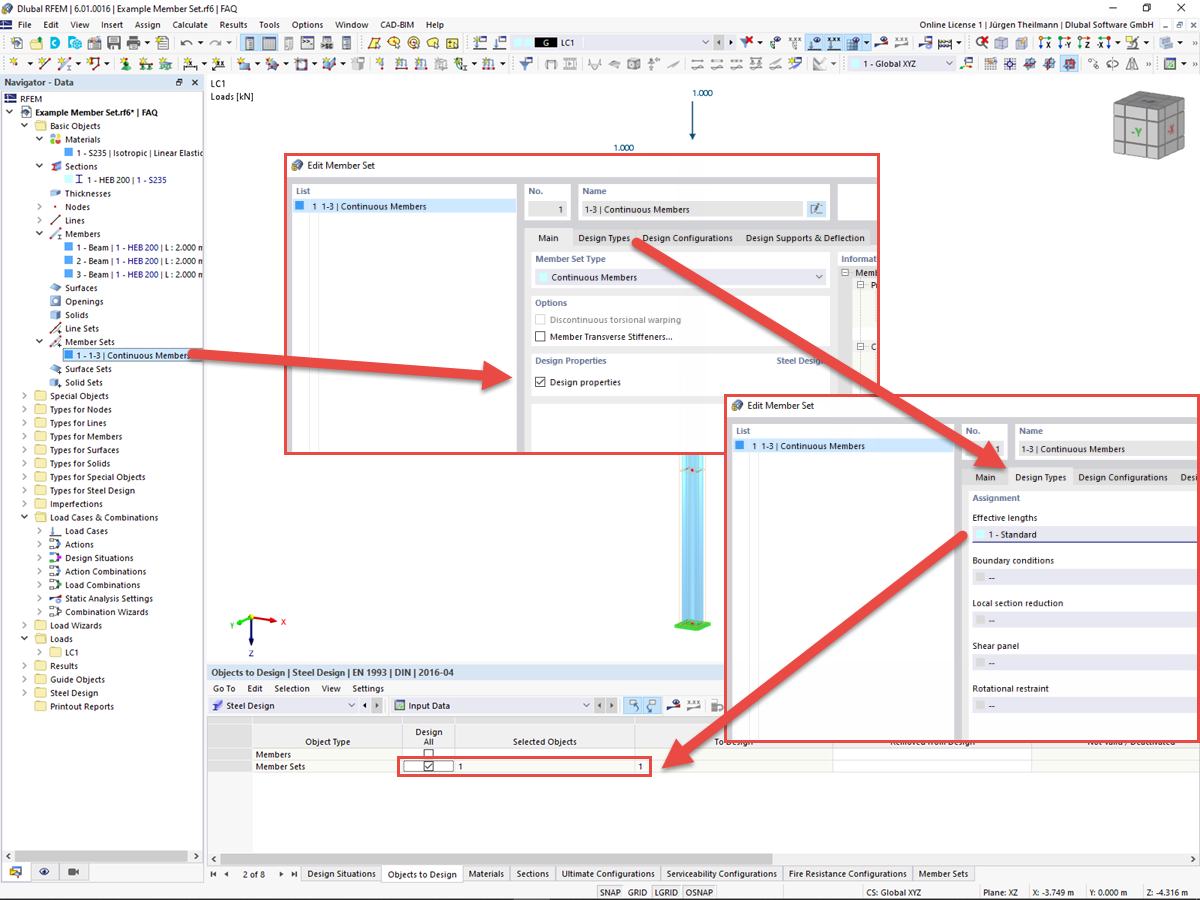Screen dimensions: 1200x900
Task: Open a new model with the New icon
Action: [16, 43]
